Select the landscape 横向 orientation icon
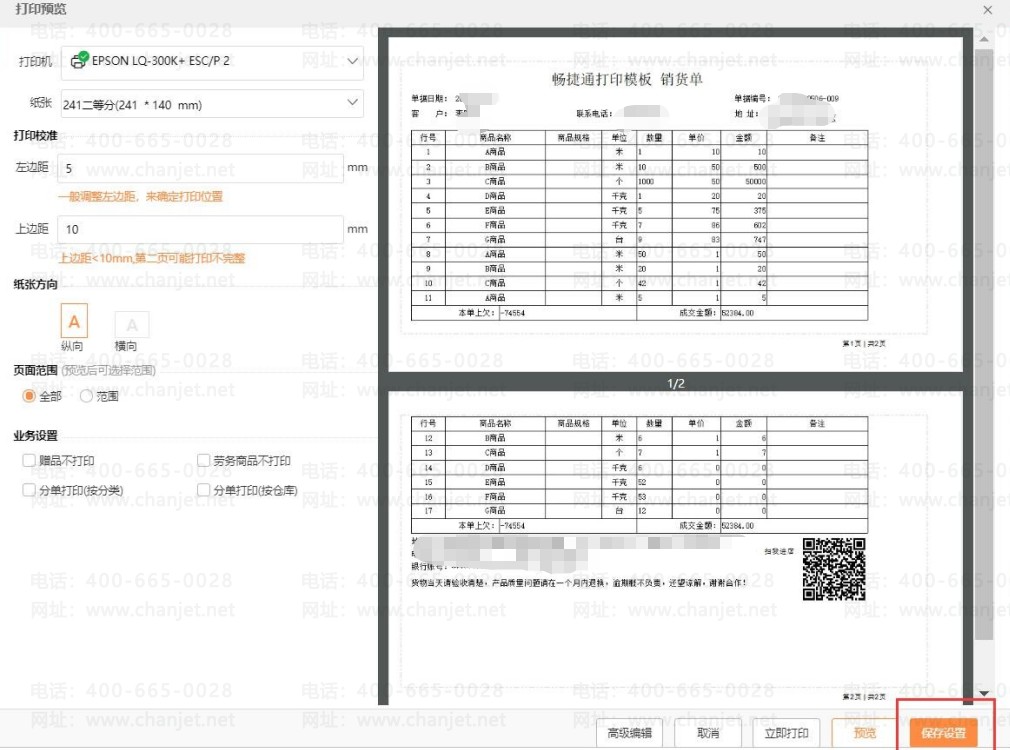Screen dimensions: 1010x750 point(131,324)
